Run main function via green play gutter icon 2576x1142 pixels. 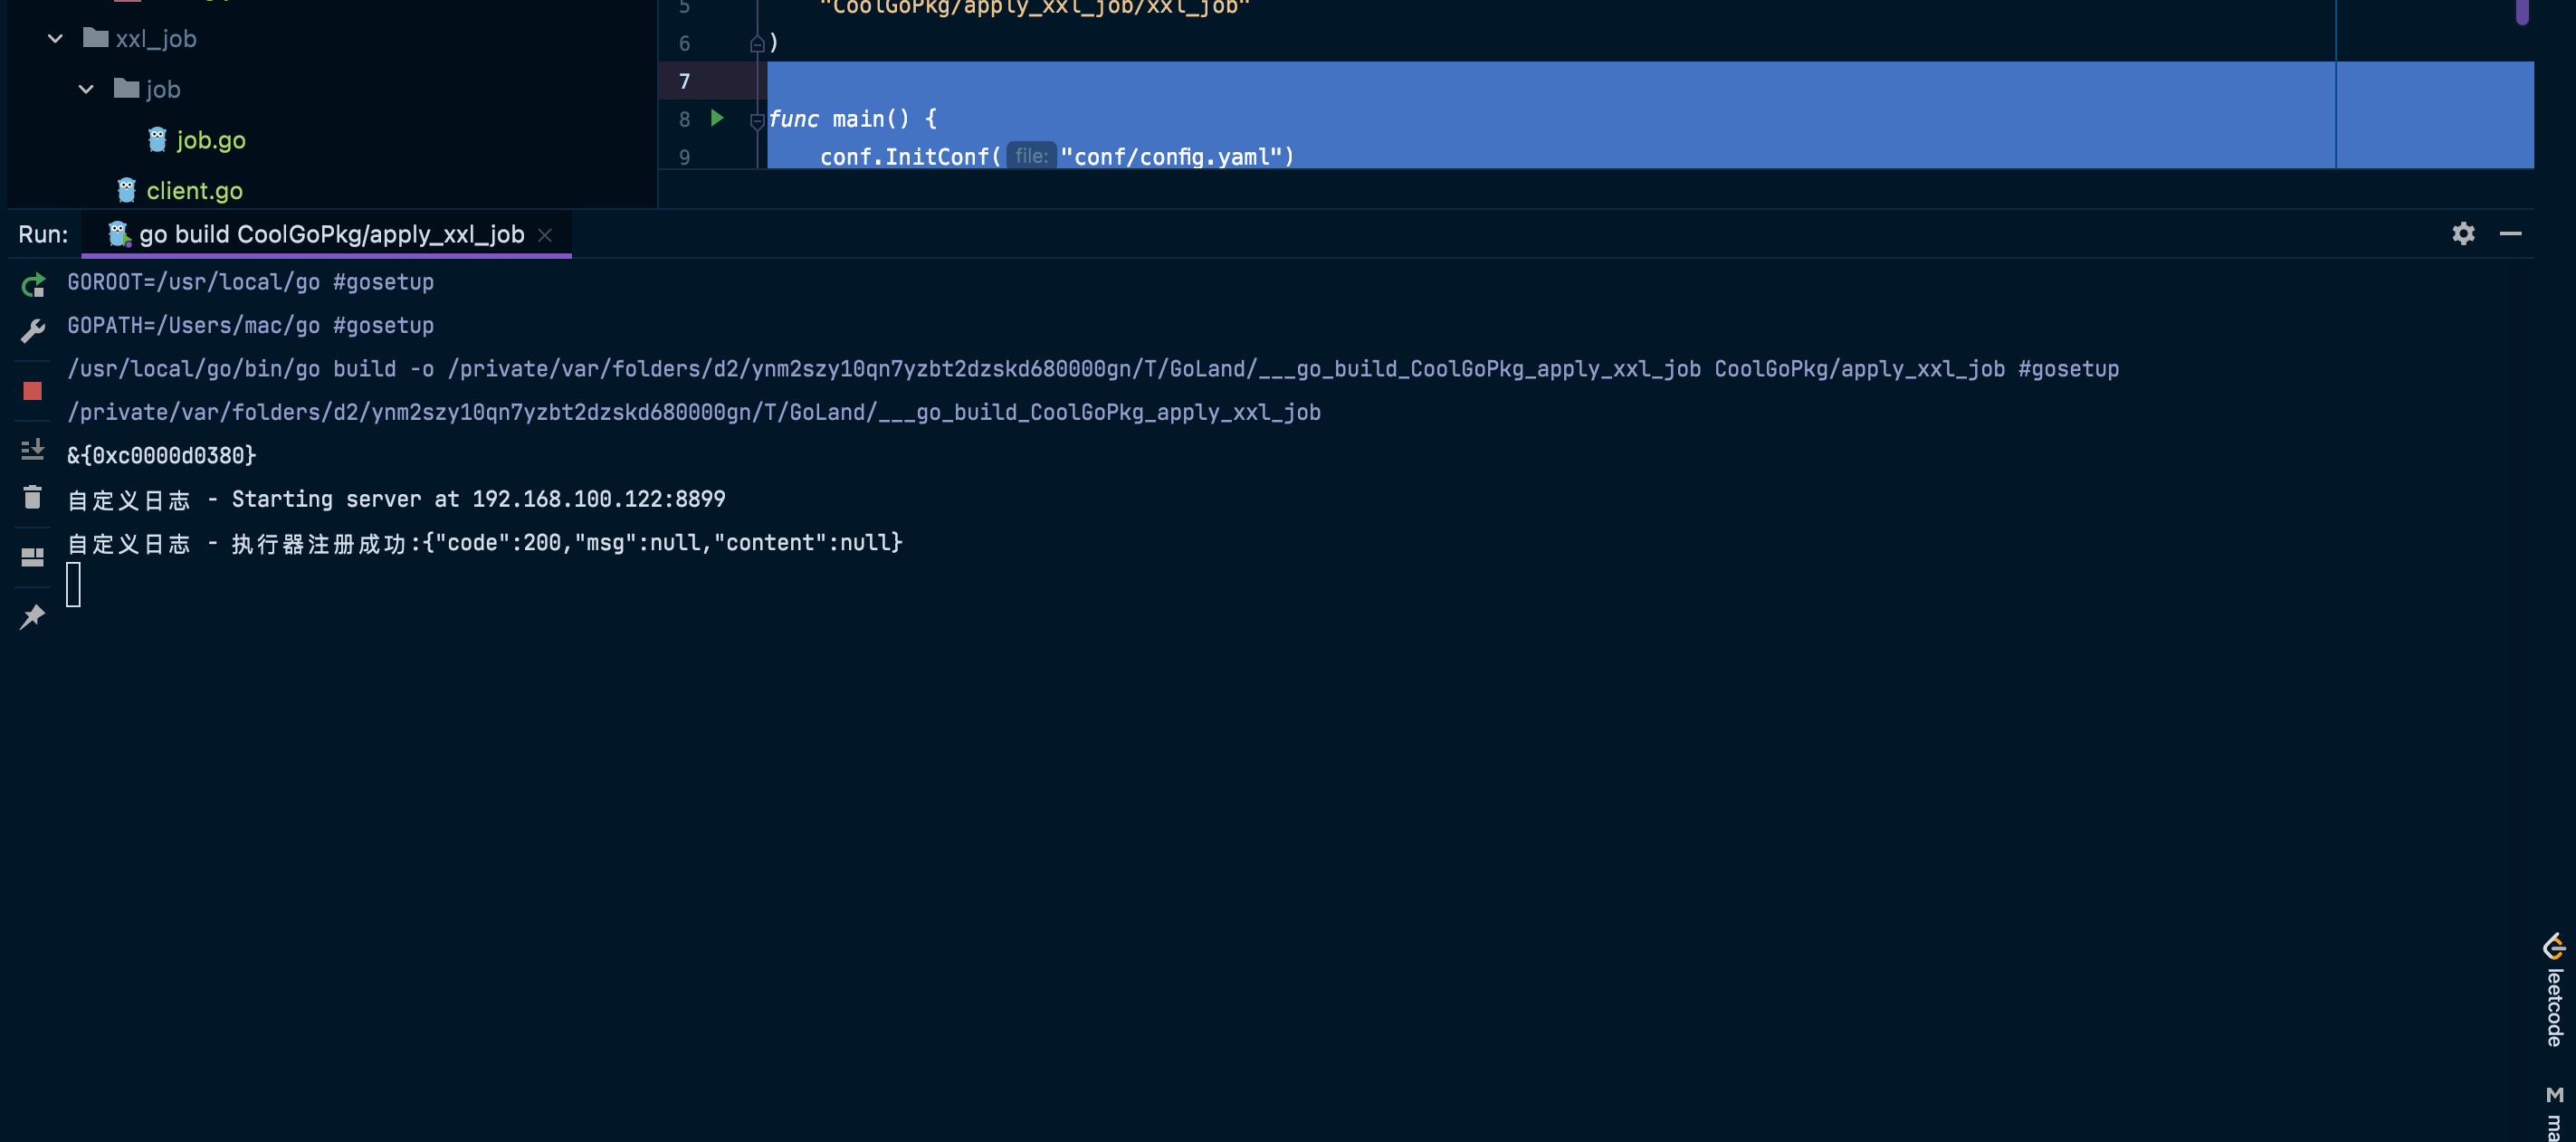(716, 118)
